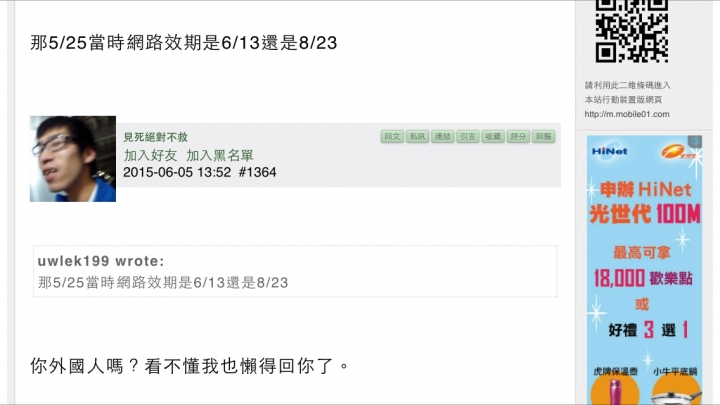Click the HiNet logo in advertisement

click(609, 151)
